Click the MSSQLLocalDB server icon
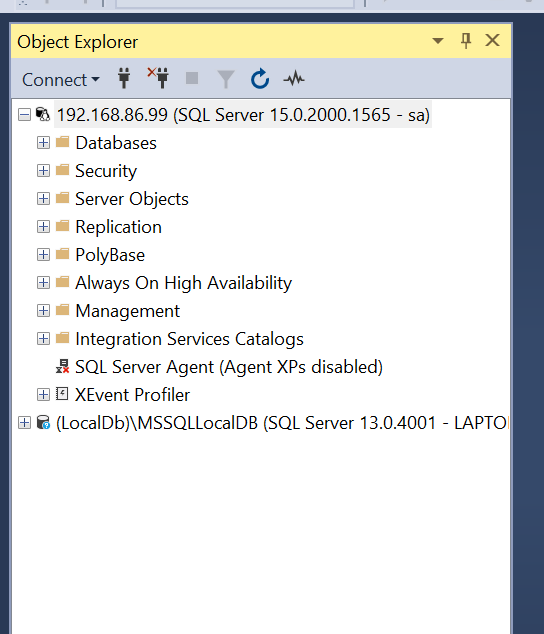This screenshot has width=544, height=634. [x=43, y=423]
